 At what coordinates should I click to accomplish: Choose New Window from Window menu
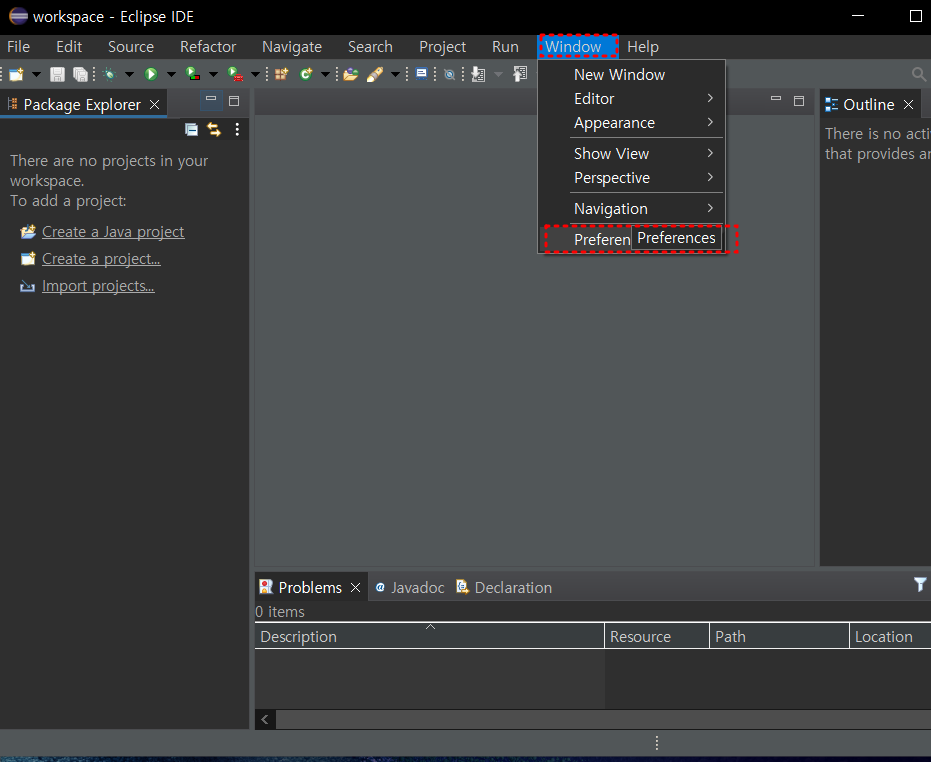click(x=631, y=75)
